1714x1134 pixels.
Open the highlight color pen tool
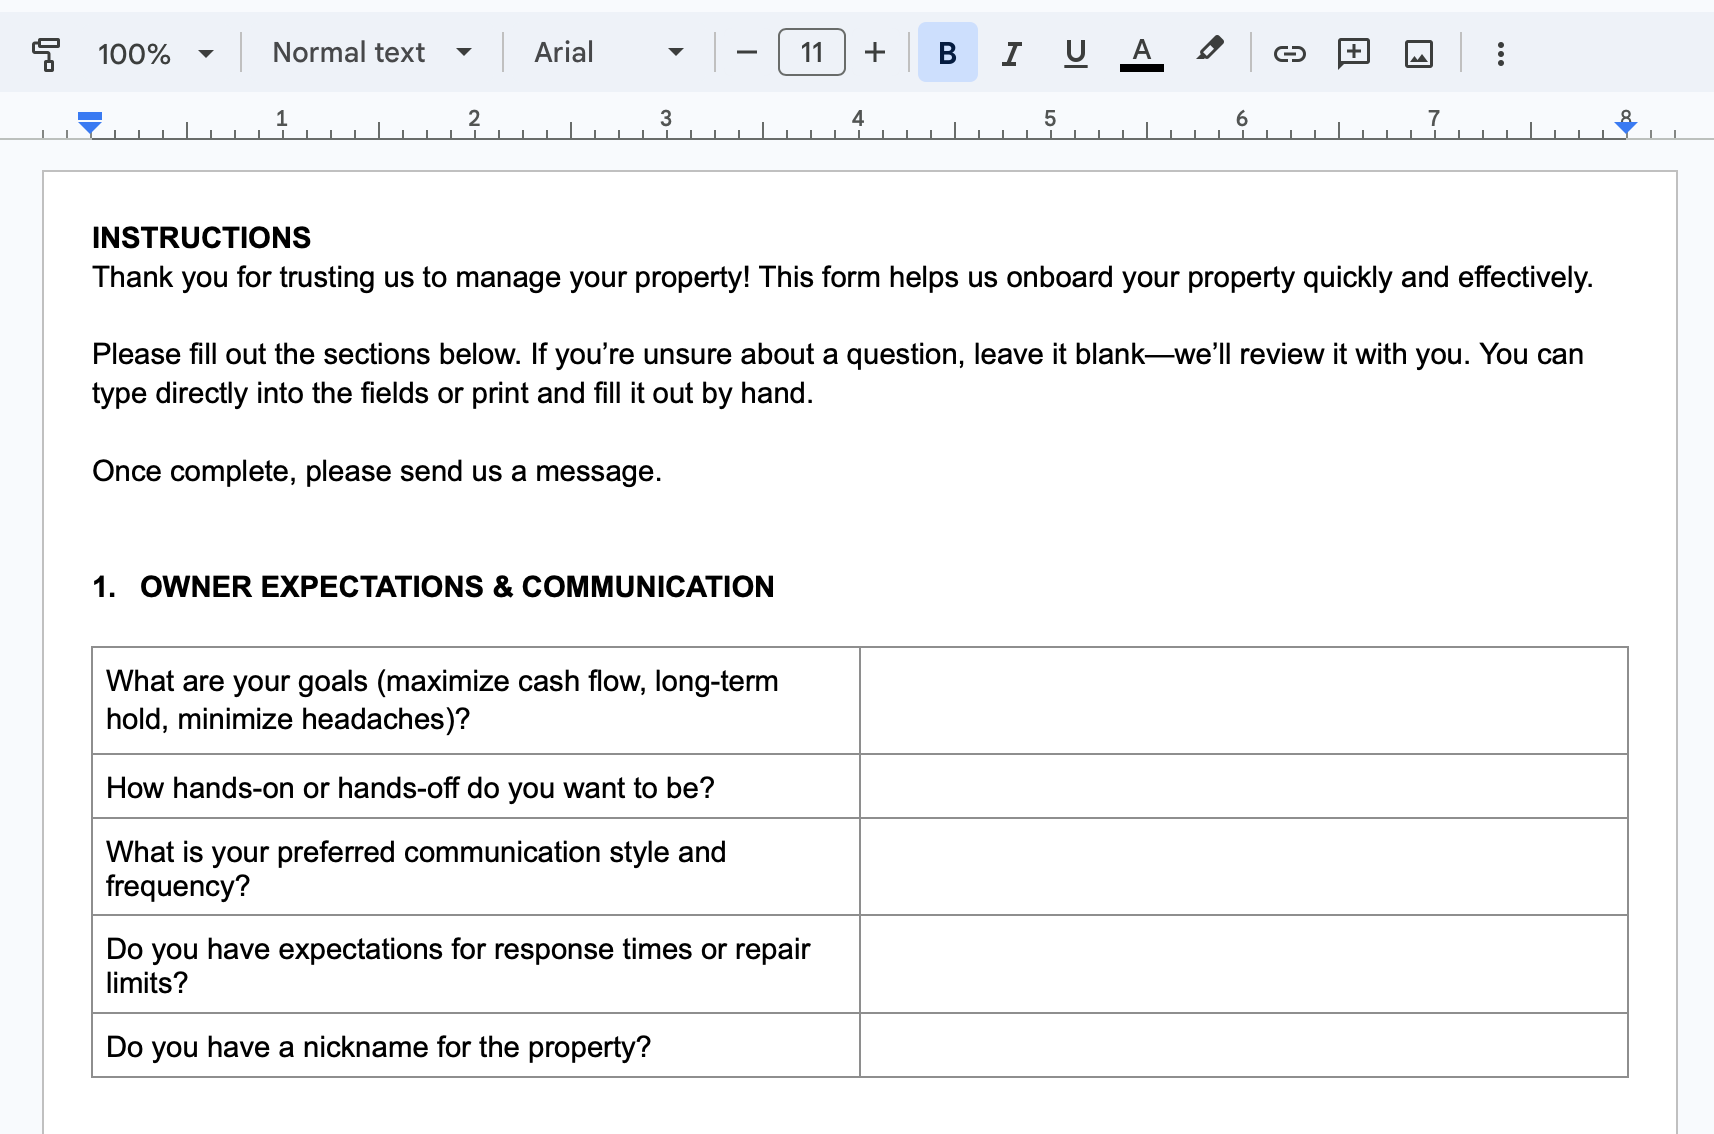[1209, 50]
